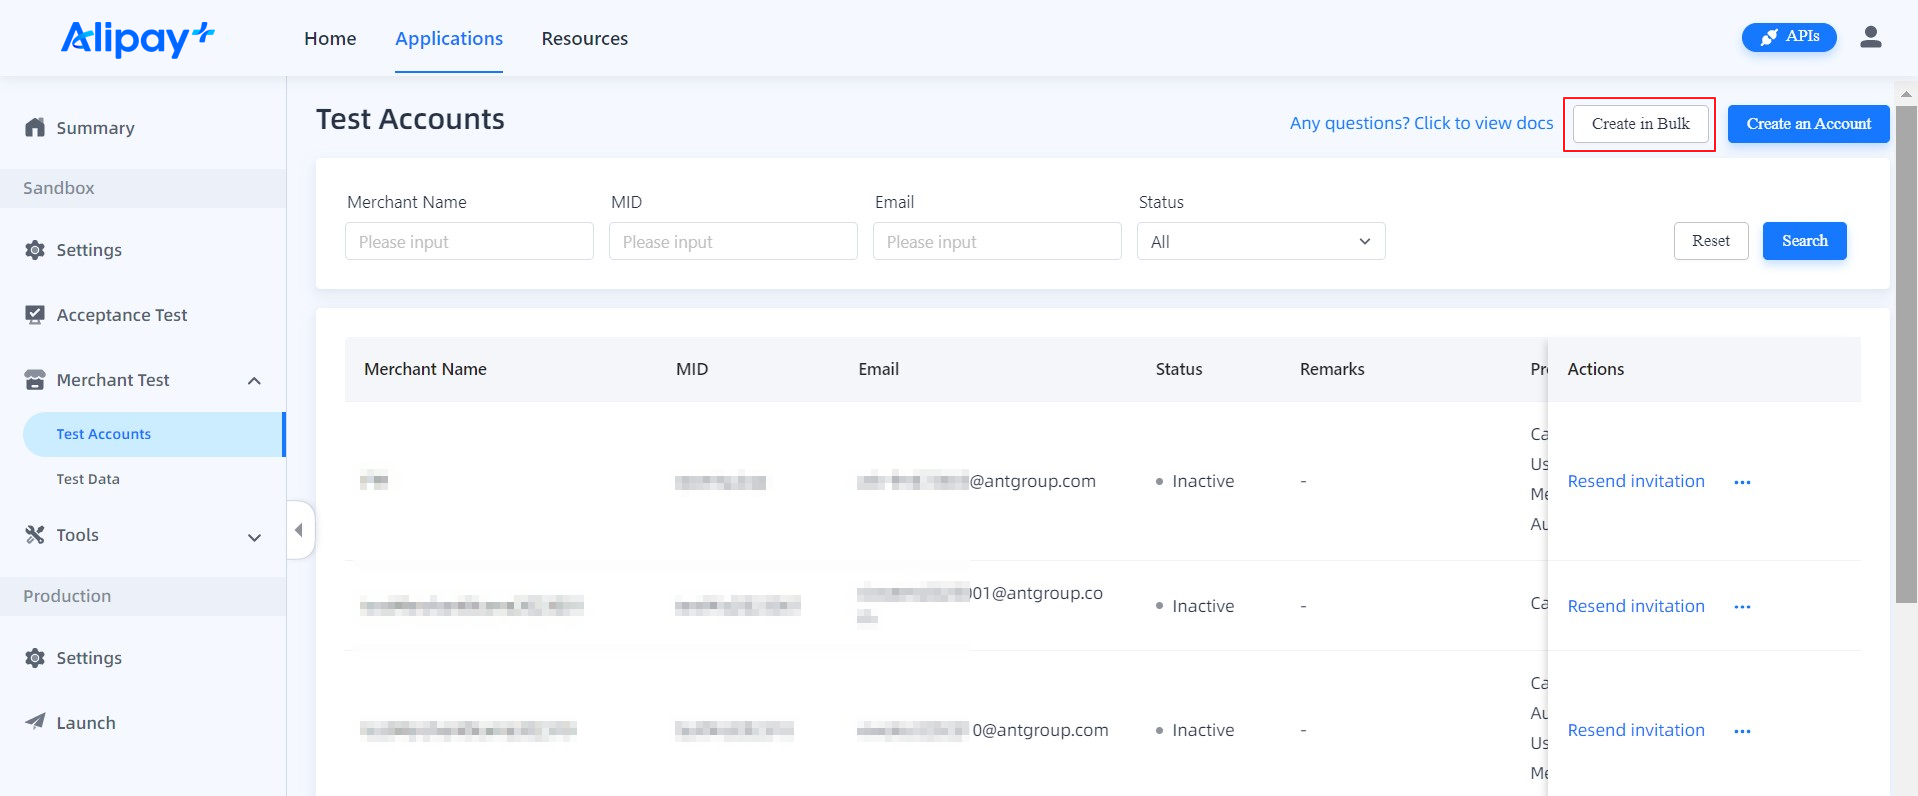Expand the Tools menu chevron
Screen dimensions: 1918x796
254,537
